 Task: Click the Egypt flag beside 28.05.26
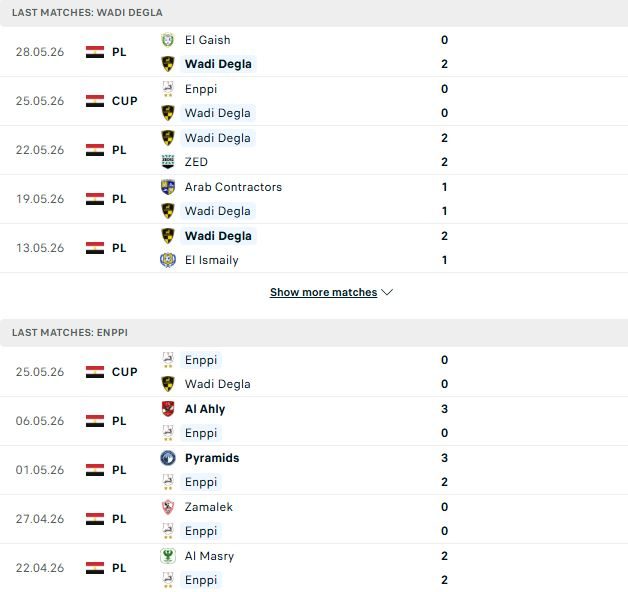(95, 52)
